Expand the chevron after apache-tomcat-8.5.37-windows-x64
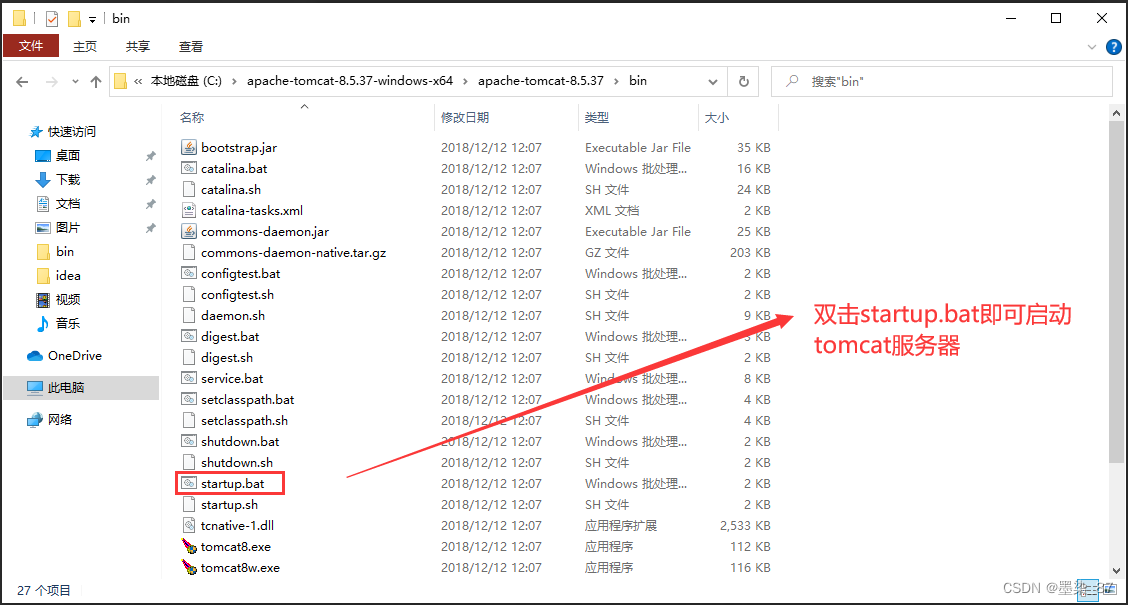The height and width of the screenshot is (605, 1128). pyautogui.click(x=465, y=81)
